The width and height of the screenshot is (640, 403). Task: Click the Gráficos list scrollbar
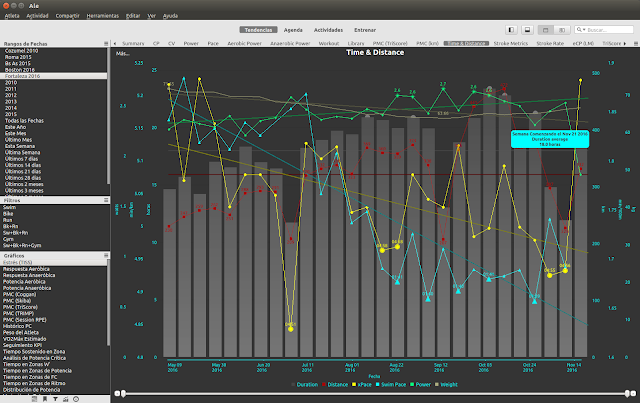(x=109, y=304)
